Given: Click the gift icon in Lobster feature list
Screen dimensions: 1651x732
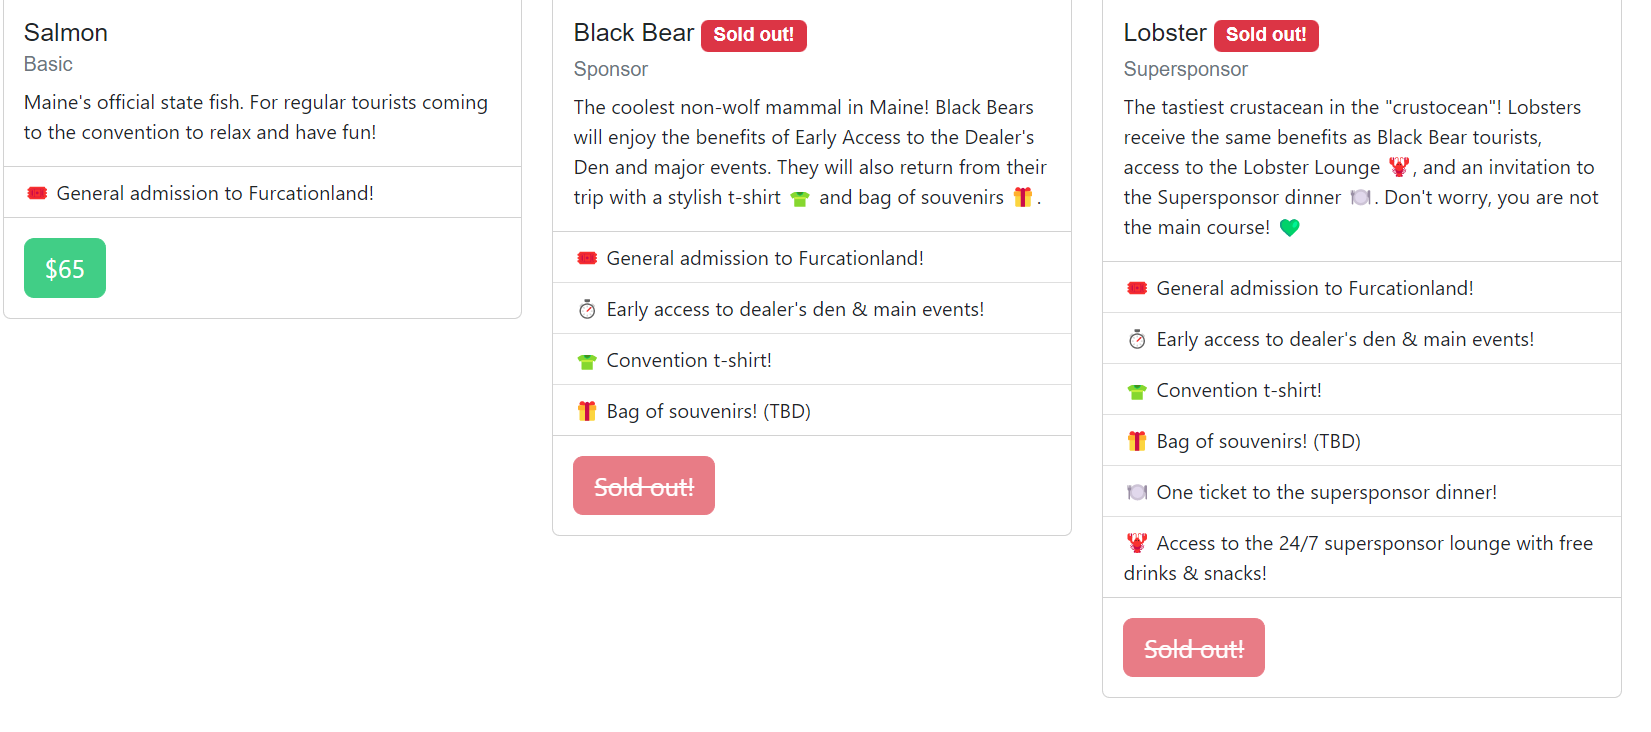Looking at the screenshot, I should 1137,441.
